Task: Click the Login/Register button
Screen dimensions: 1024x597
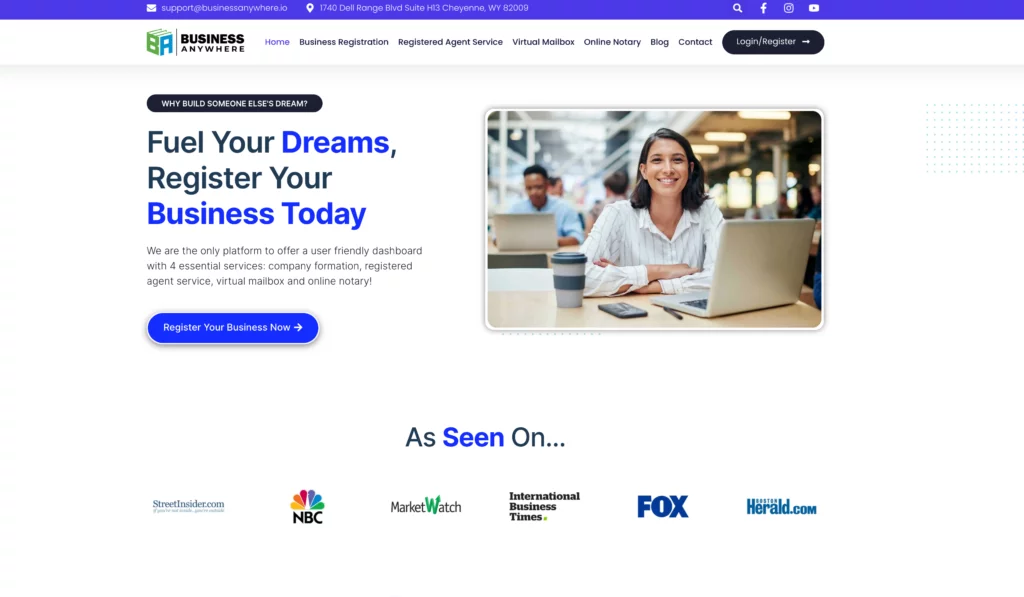Action: pos(773,42)
